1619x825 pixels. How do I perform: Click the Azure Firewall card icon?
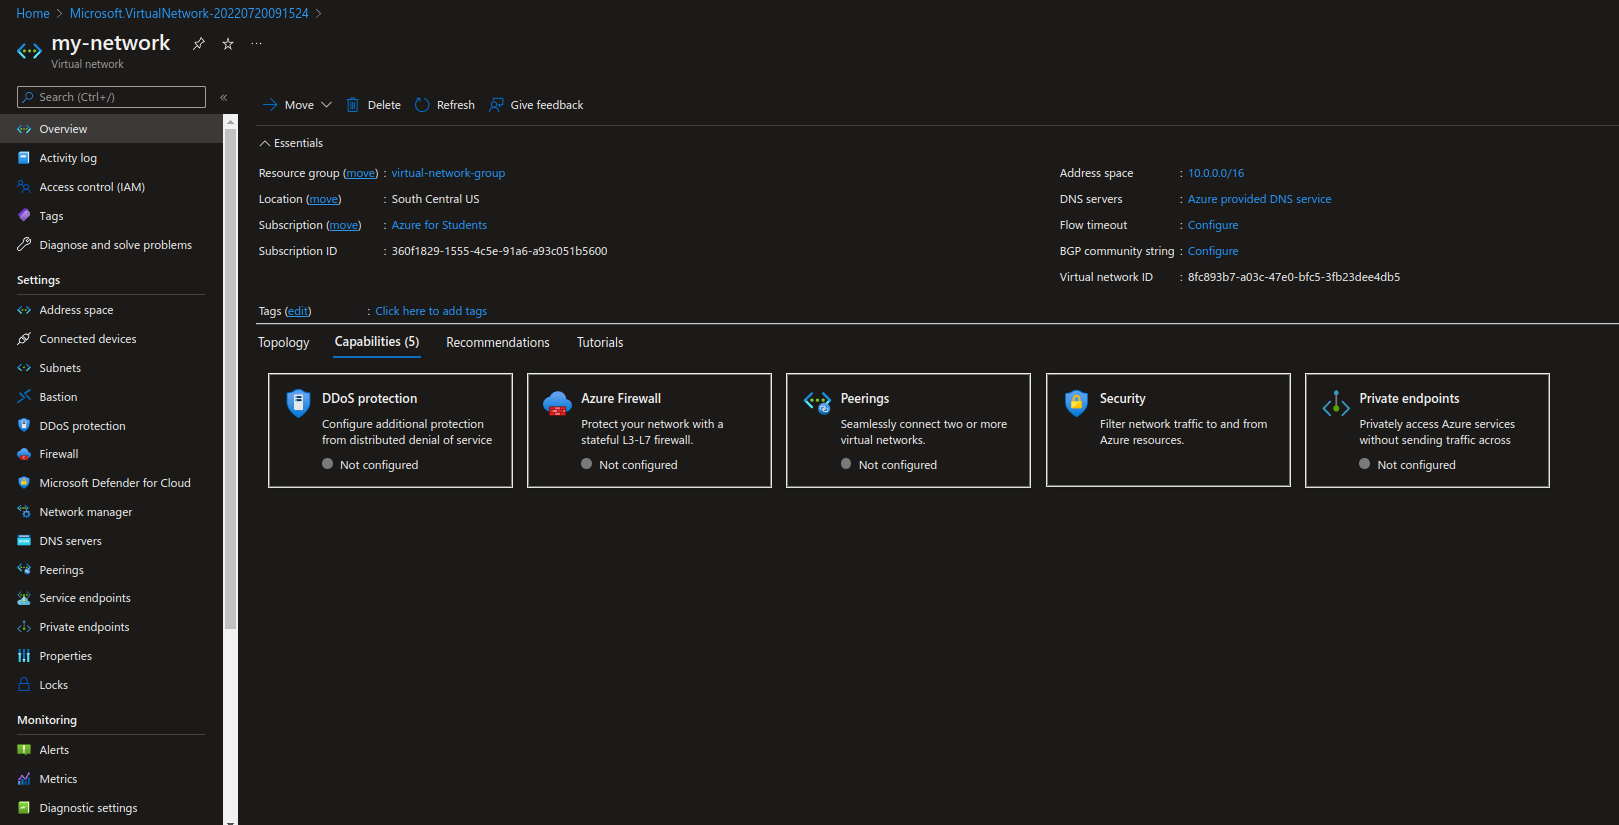click(x=557, y=403)
